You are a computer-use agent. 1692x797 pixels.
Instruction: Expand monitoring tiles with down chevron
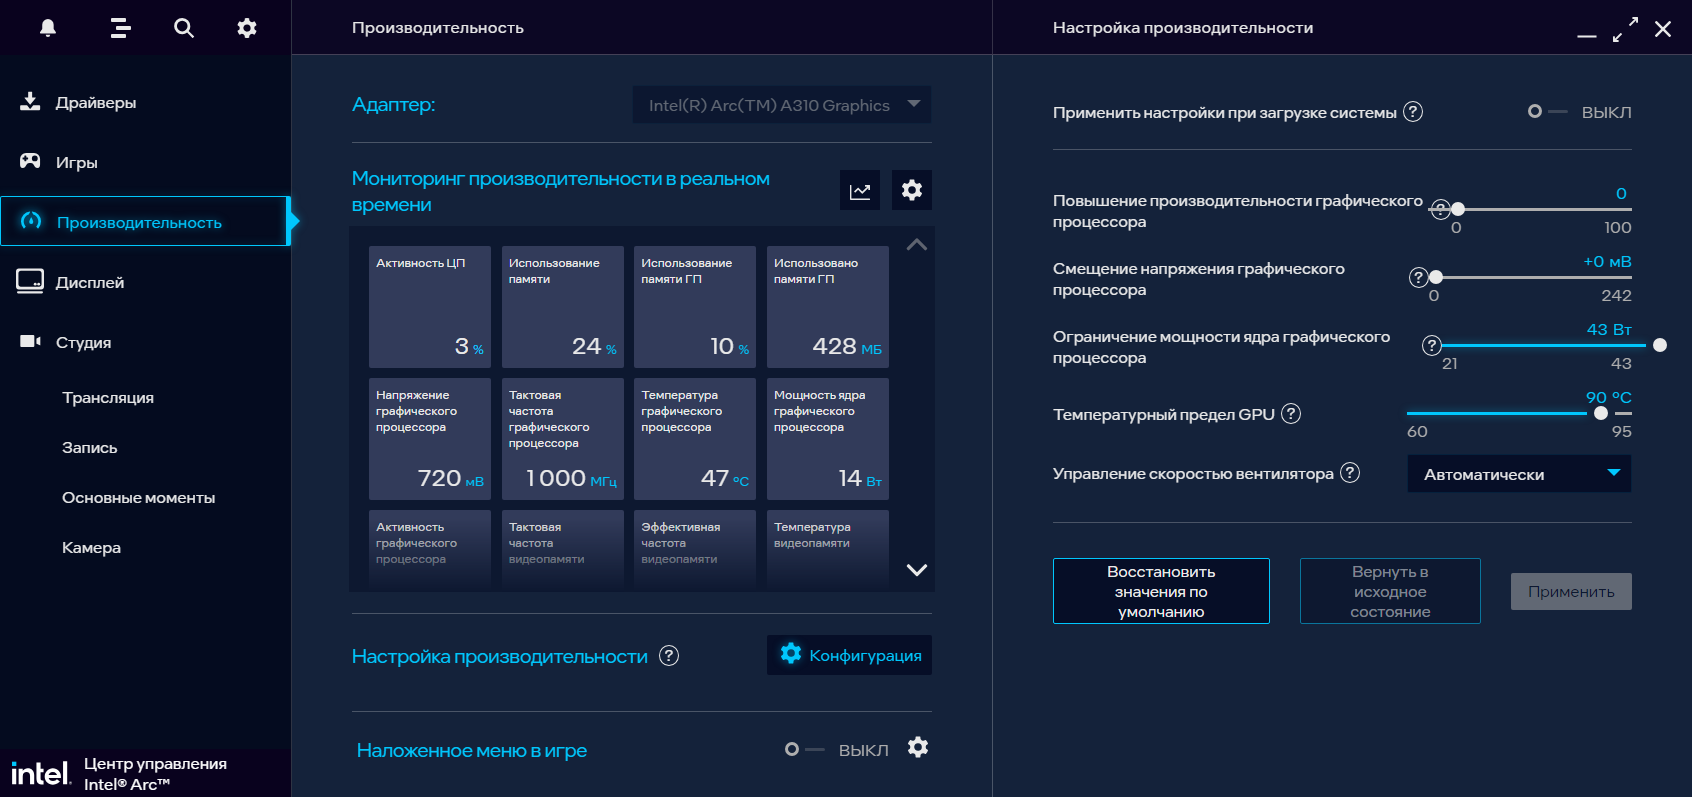click(916, 570)
